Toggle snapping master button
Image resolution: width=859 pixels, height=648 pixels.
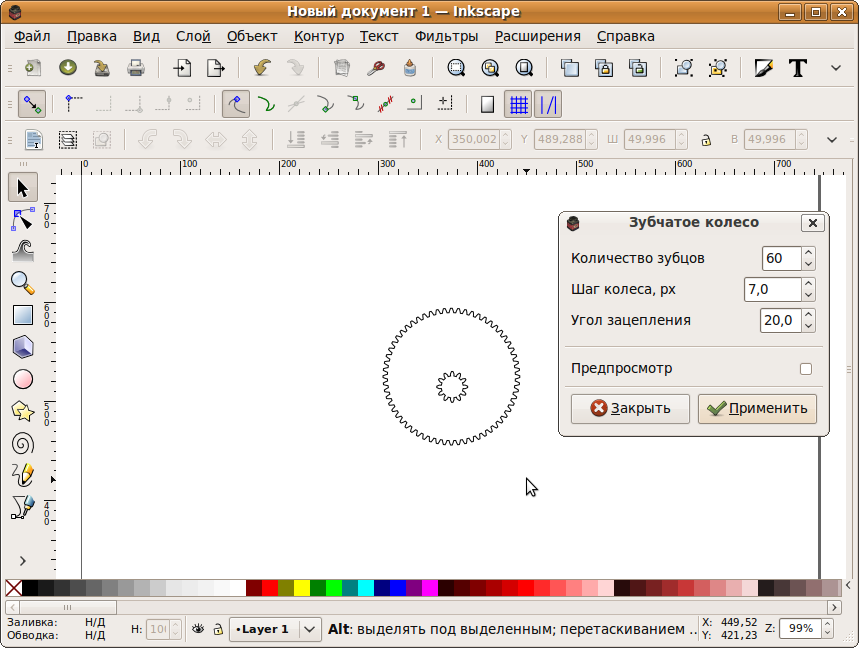point(32,104)
